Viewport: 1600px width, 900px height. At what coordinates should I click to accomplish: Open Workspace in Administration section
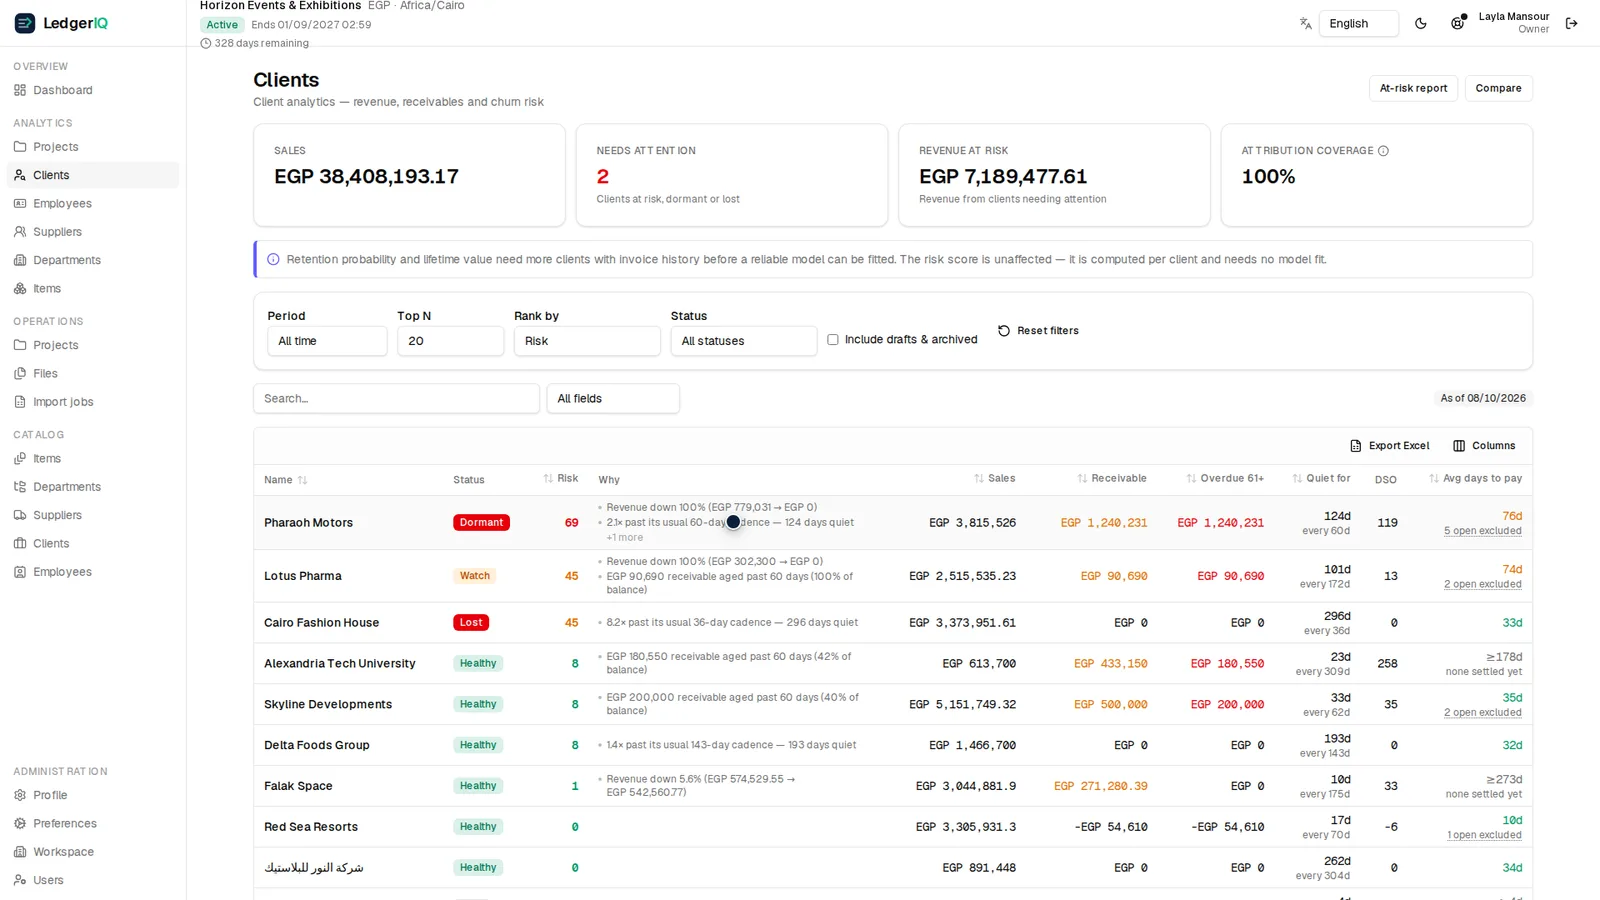click(x=93, y=852)
